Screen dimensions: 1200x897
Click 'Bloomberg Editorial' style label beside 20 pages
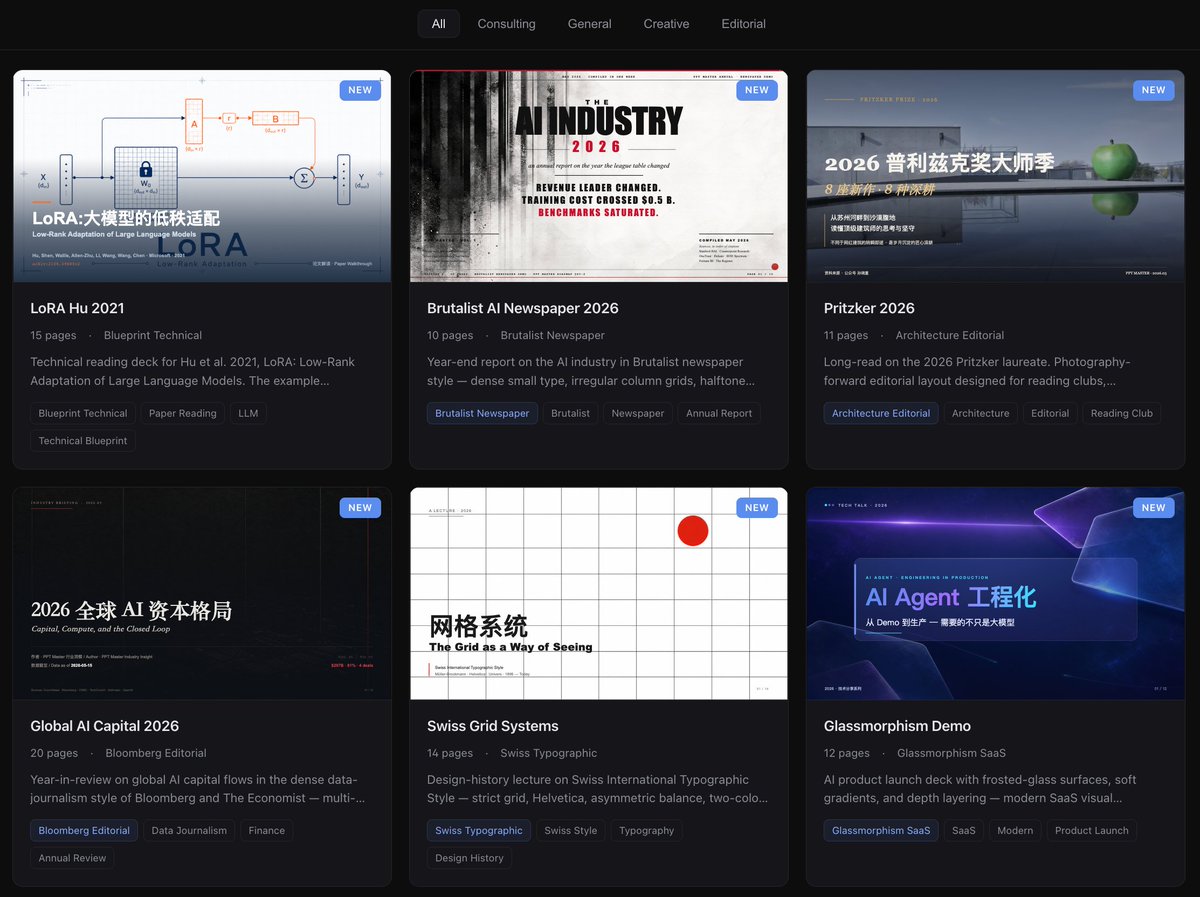(x=156, y=753)
